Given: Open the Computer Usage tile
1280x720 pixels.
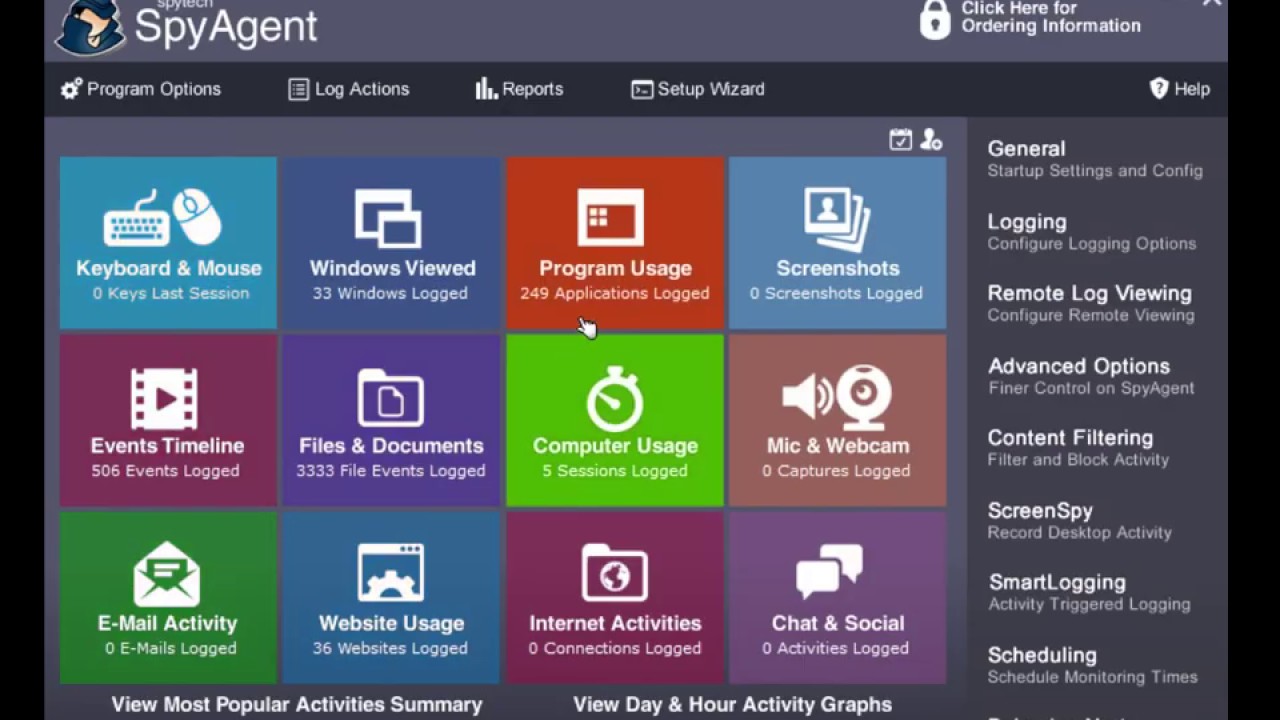Looking at the screenshot, I should (615, 420).
